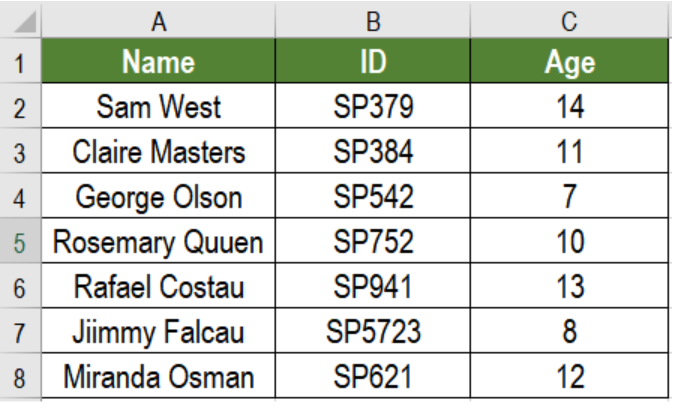677x408 pixels.
Task: Select row 8 header
Action: [20, 376]
